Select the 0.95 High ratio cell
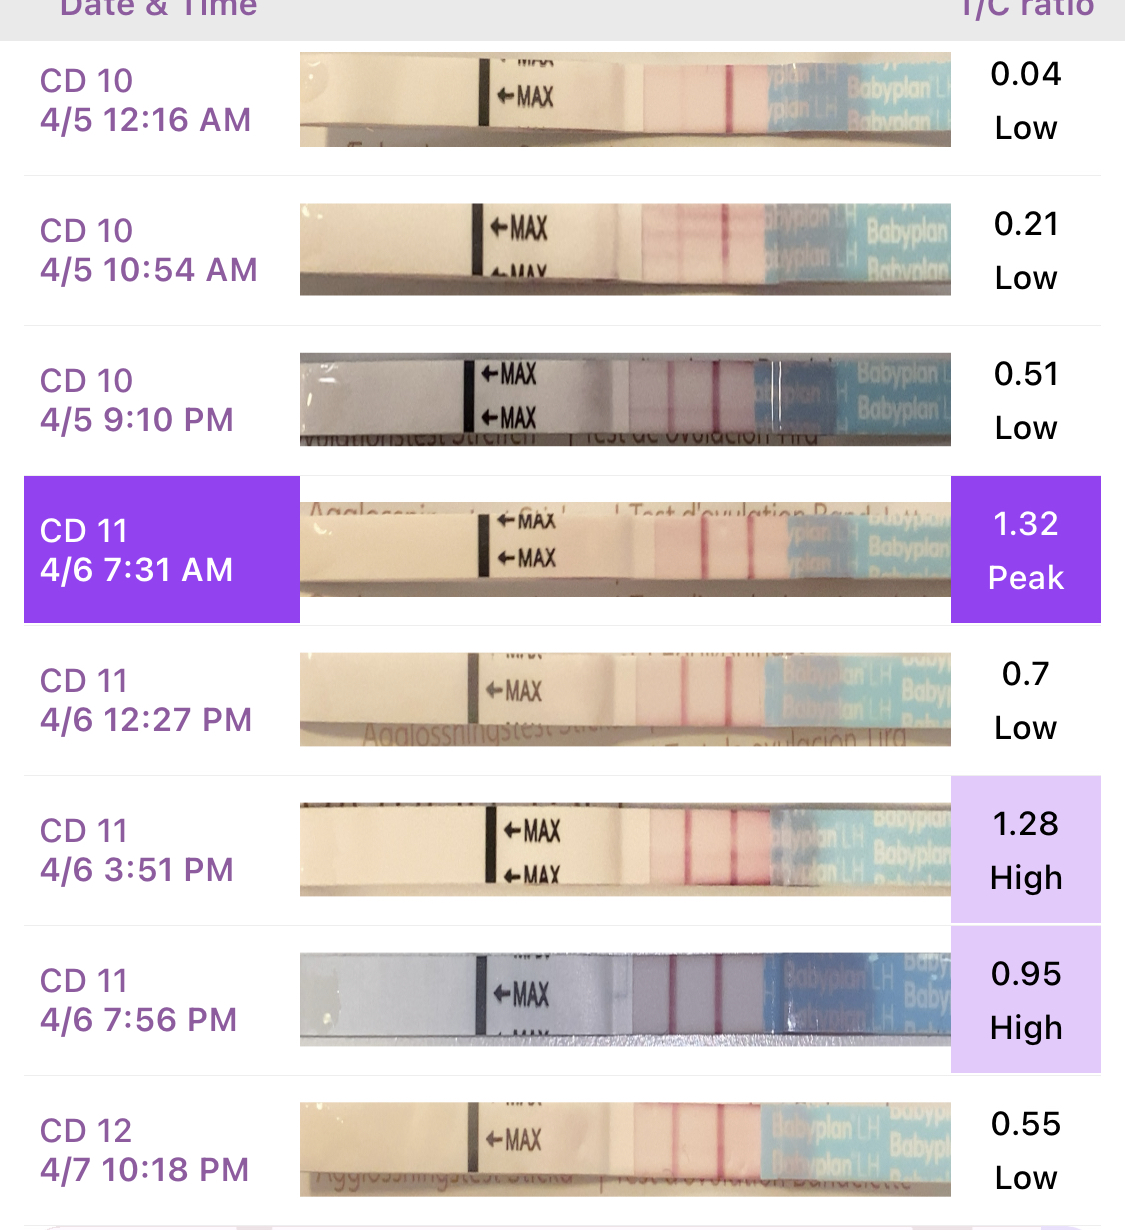Image resolution: width=1125 pixels, height=1230 pixels. [x=1025, y=999]
